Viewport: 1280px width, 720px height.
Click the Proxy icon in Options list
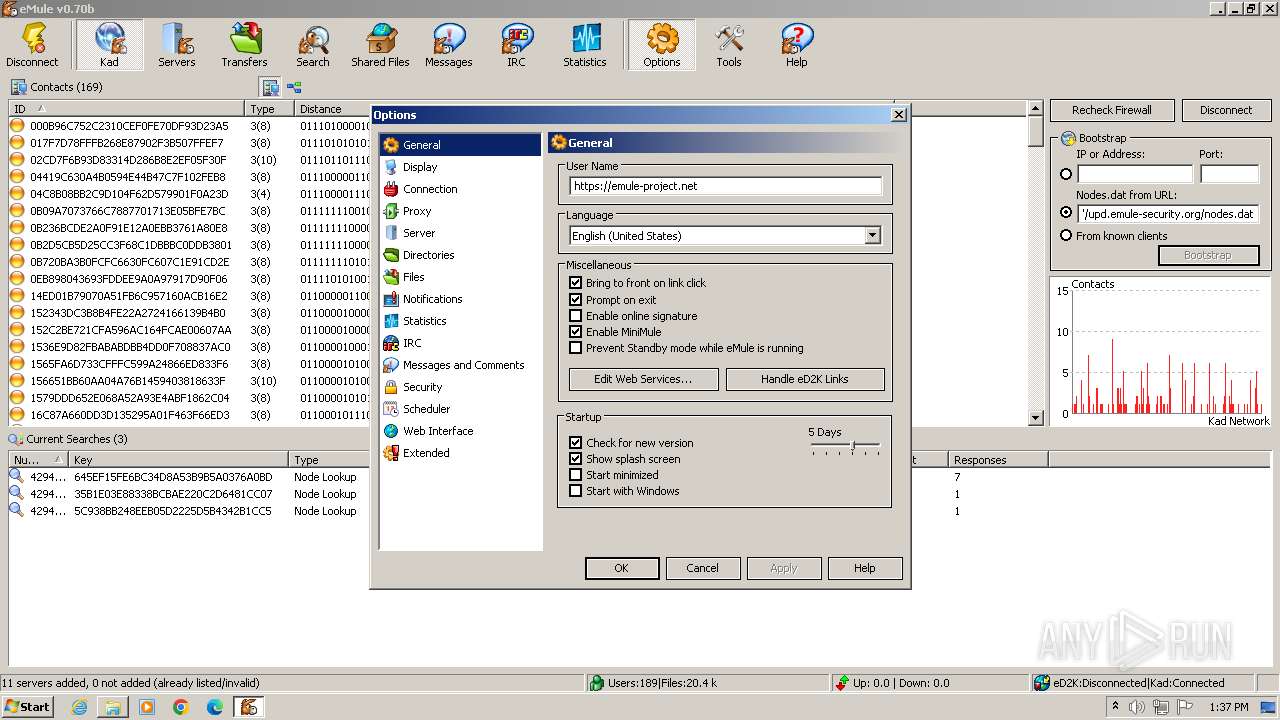click(391, 211)
